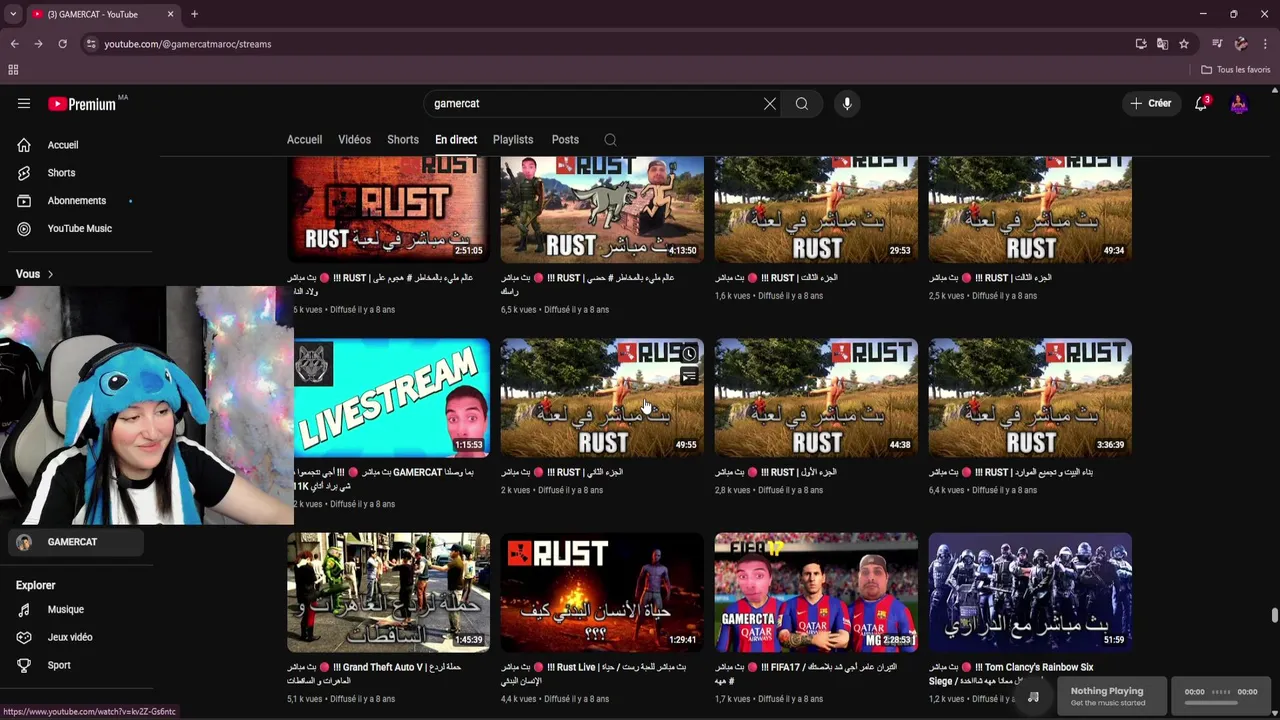
Task: Open the Tous les favoris bookmarks folder
Action: pyautogui.click(x=1235, y=70)
